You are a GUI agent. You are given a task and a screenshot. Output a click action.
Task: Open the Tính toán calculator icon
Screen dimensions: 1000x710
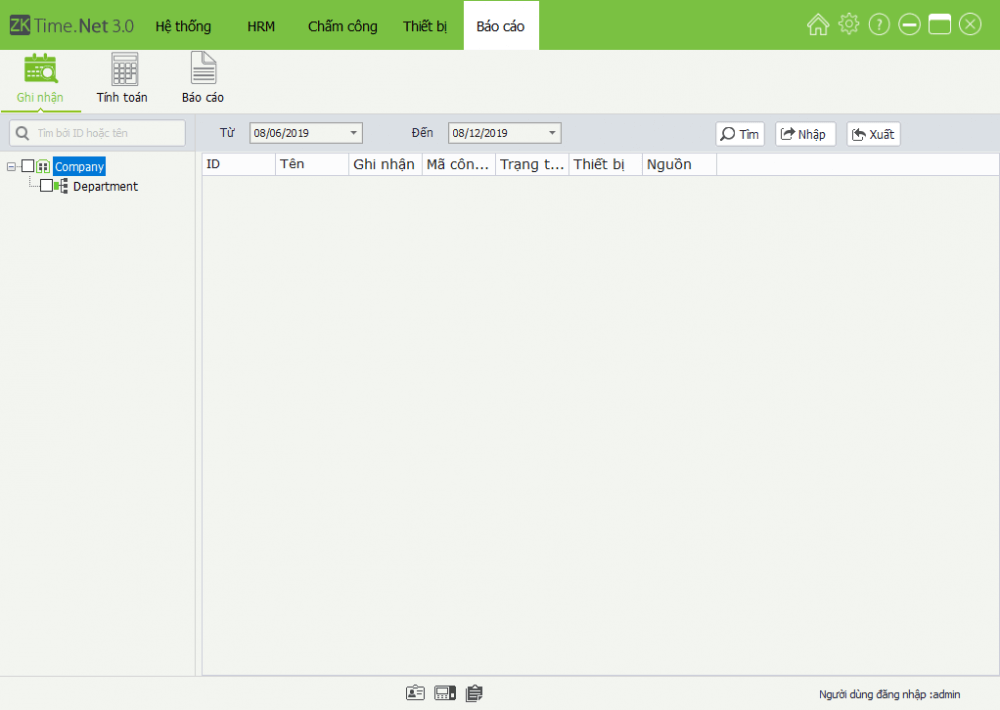124,69
